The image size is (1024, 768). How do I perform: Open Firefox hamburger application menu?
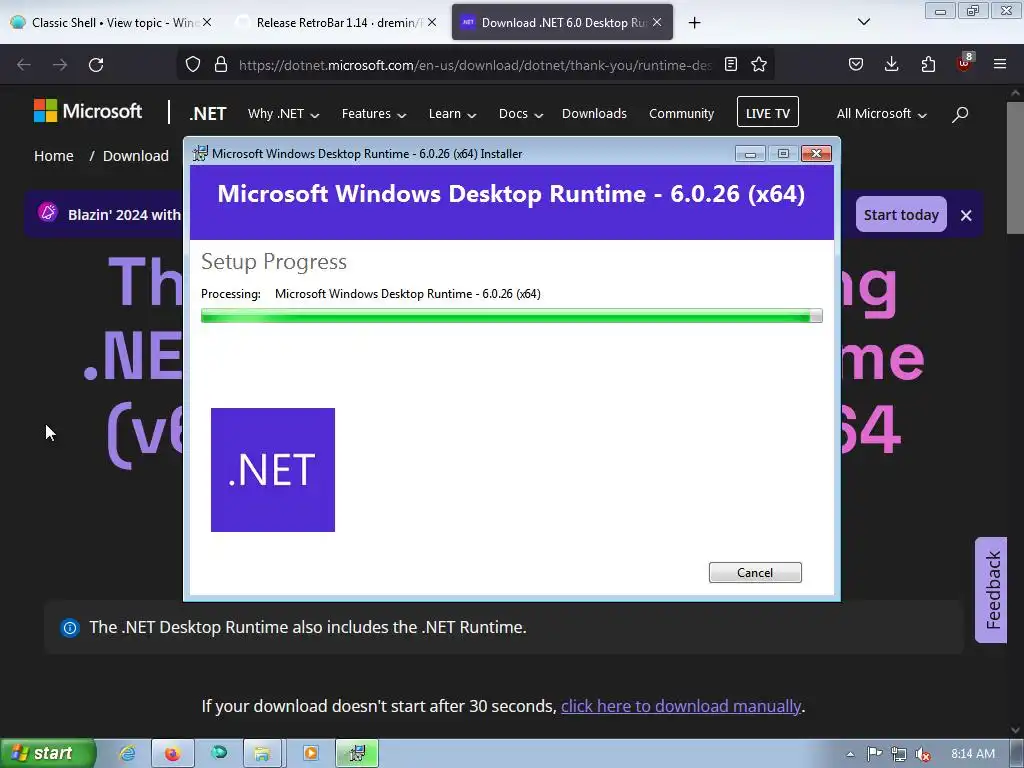click(1000, 64)
